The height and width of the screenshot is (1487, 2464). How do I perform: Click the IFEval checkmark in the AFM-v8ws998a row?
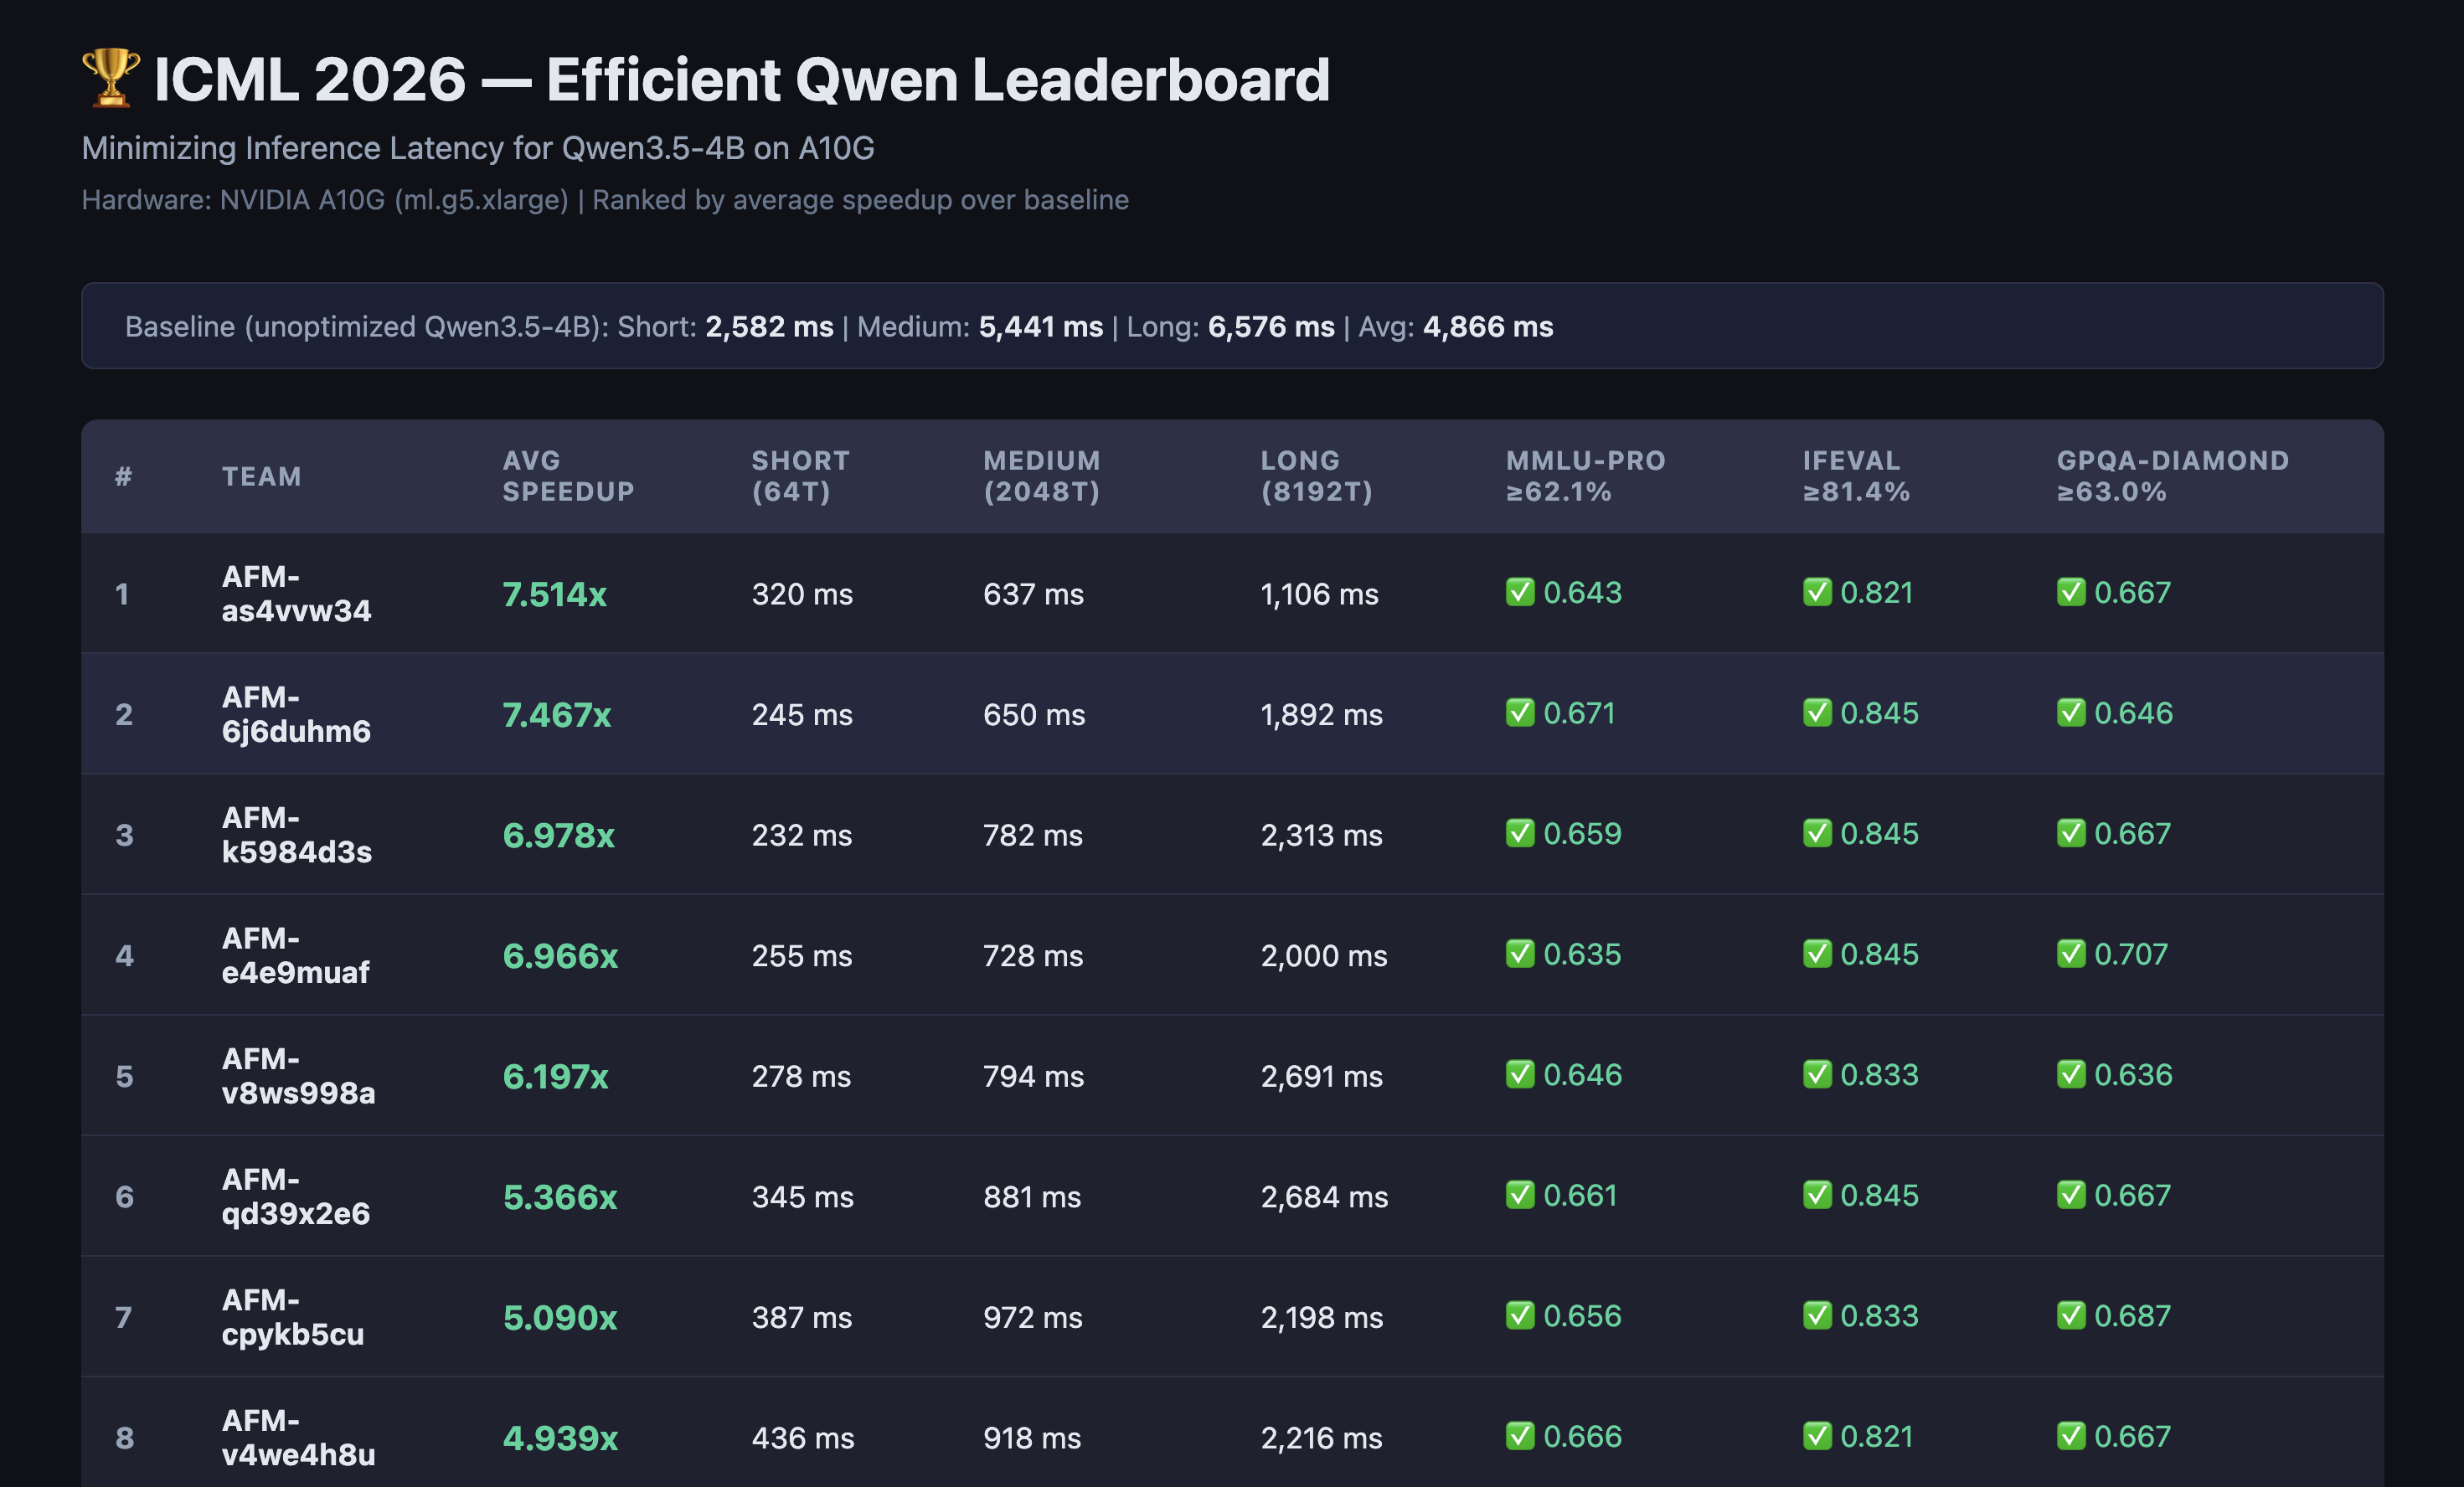(x=1817, y=1074)
